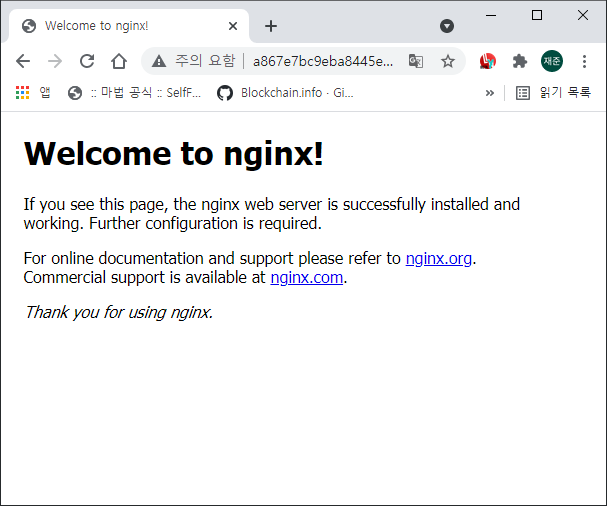Viewport: 607px width, 506px height.
Task: Click the red extension icon in the toolbar
Action: pos(487,61)
